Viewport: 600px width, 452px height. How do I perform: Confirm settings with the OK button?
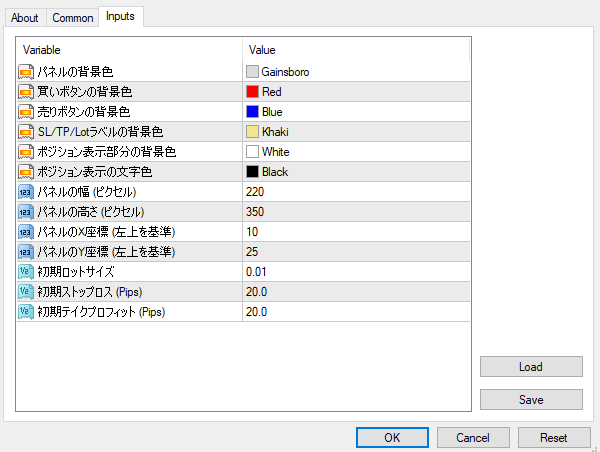tap(392, 437)
